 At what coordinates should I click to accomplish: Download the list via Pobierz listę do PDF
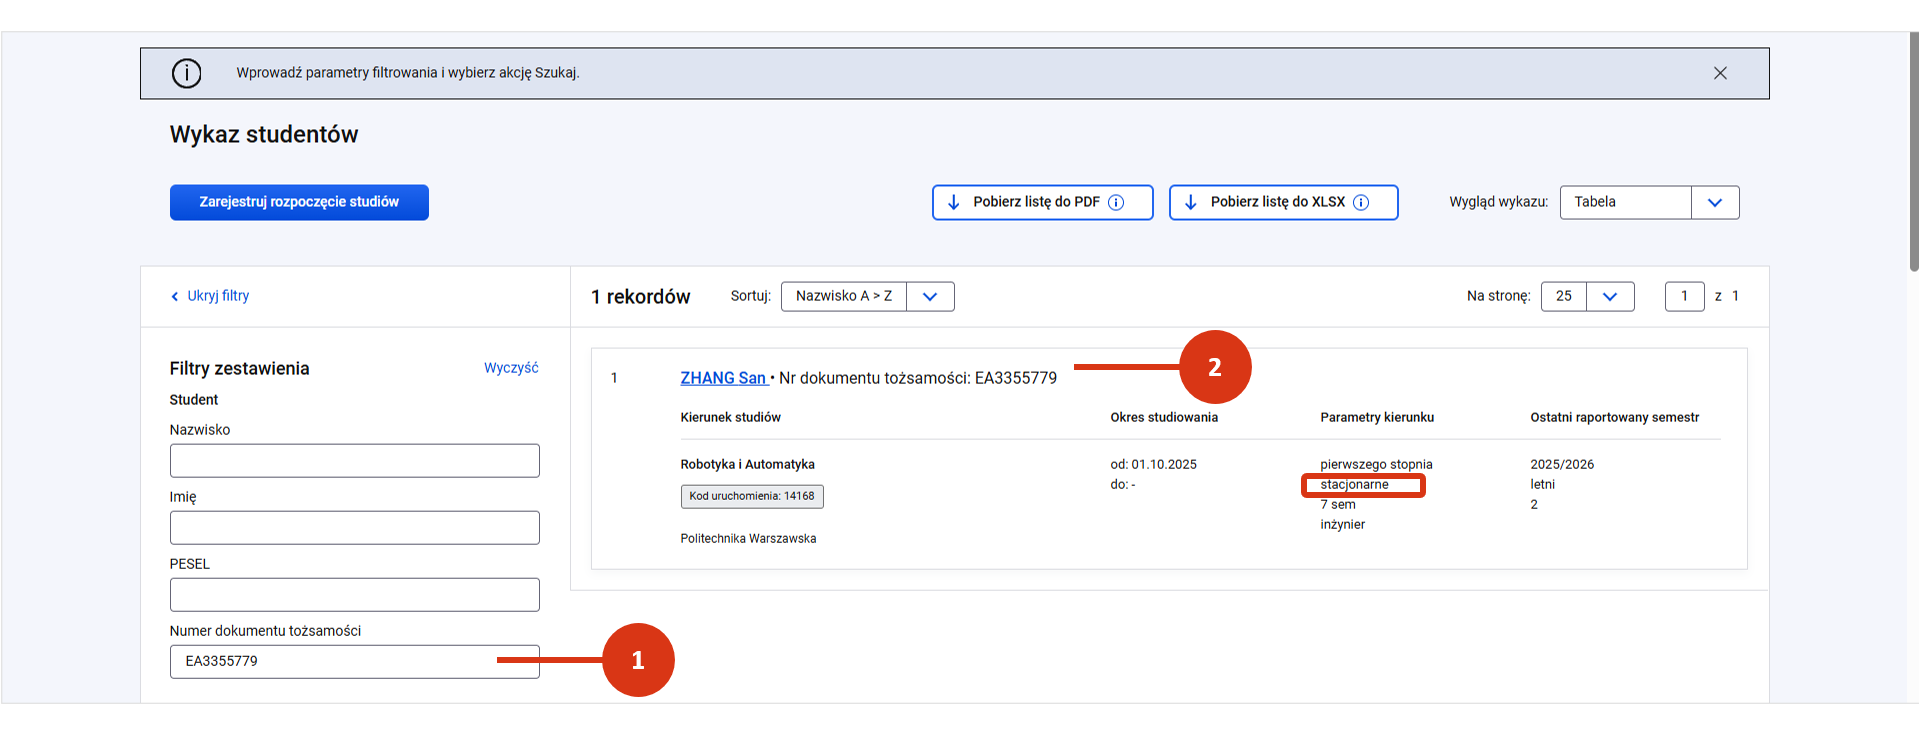[1042, 202]
